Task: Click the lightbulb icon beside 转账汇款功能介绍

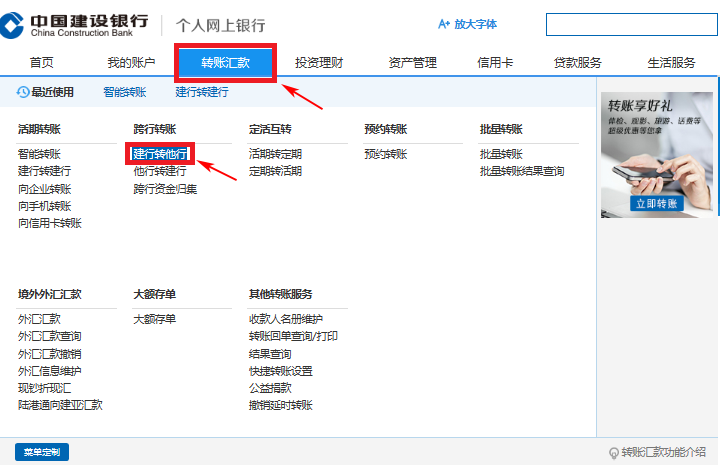Action: (x=613, y=453)
